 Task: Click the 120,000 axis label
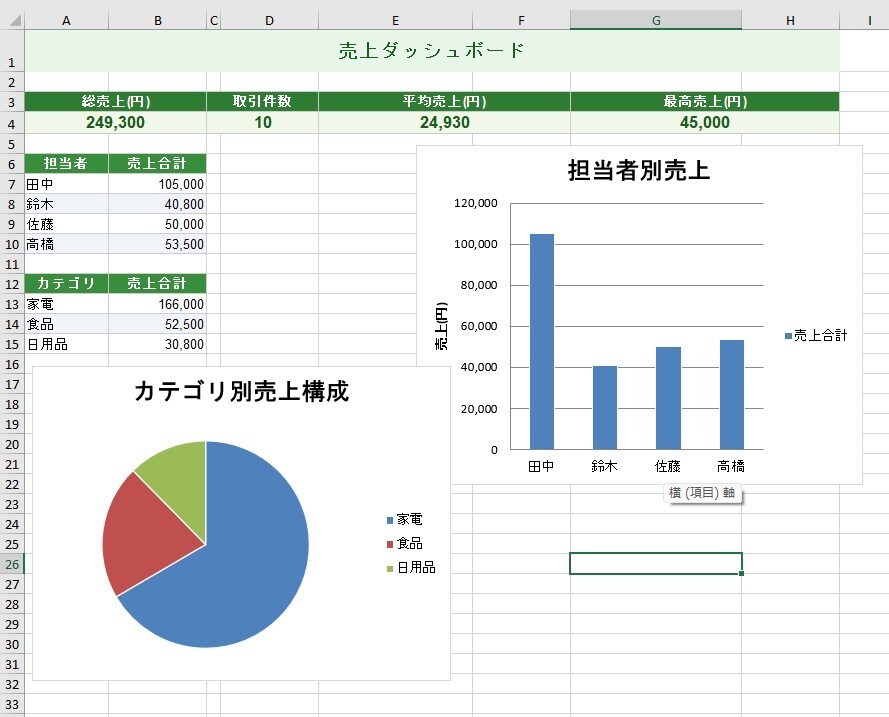[x=475, y=203]
